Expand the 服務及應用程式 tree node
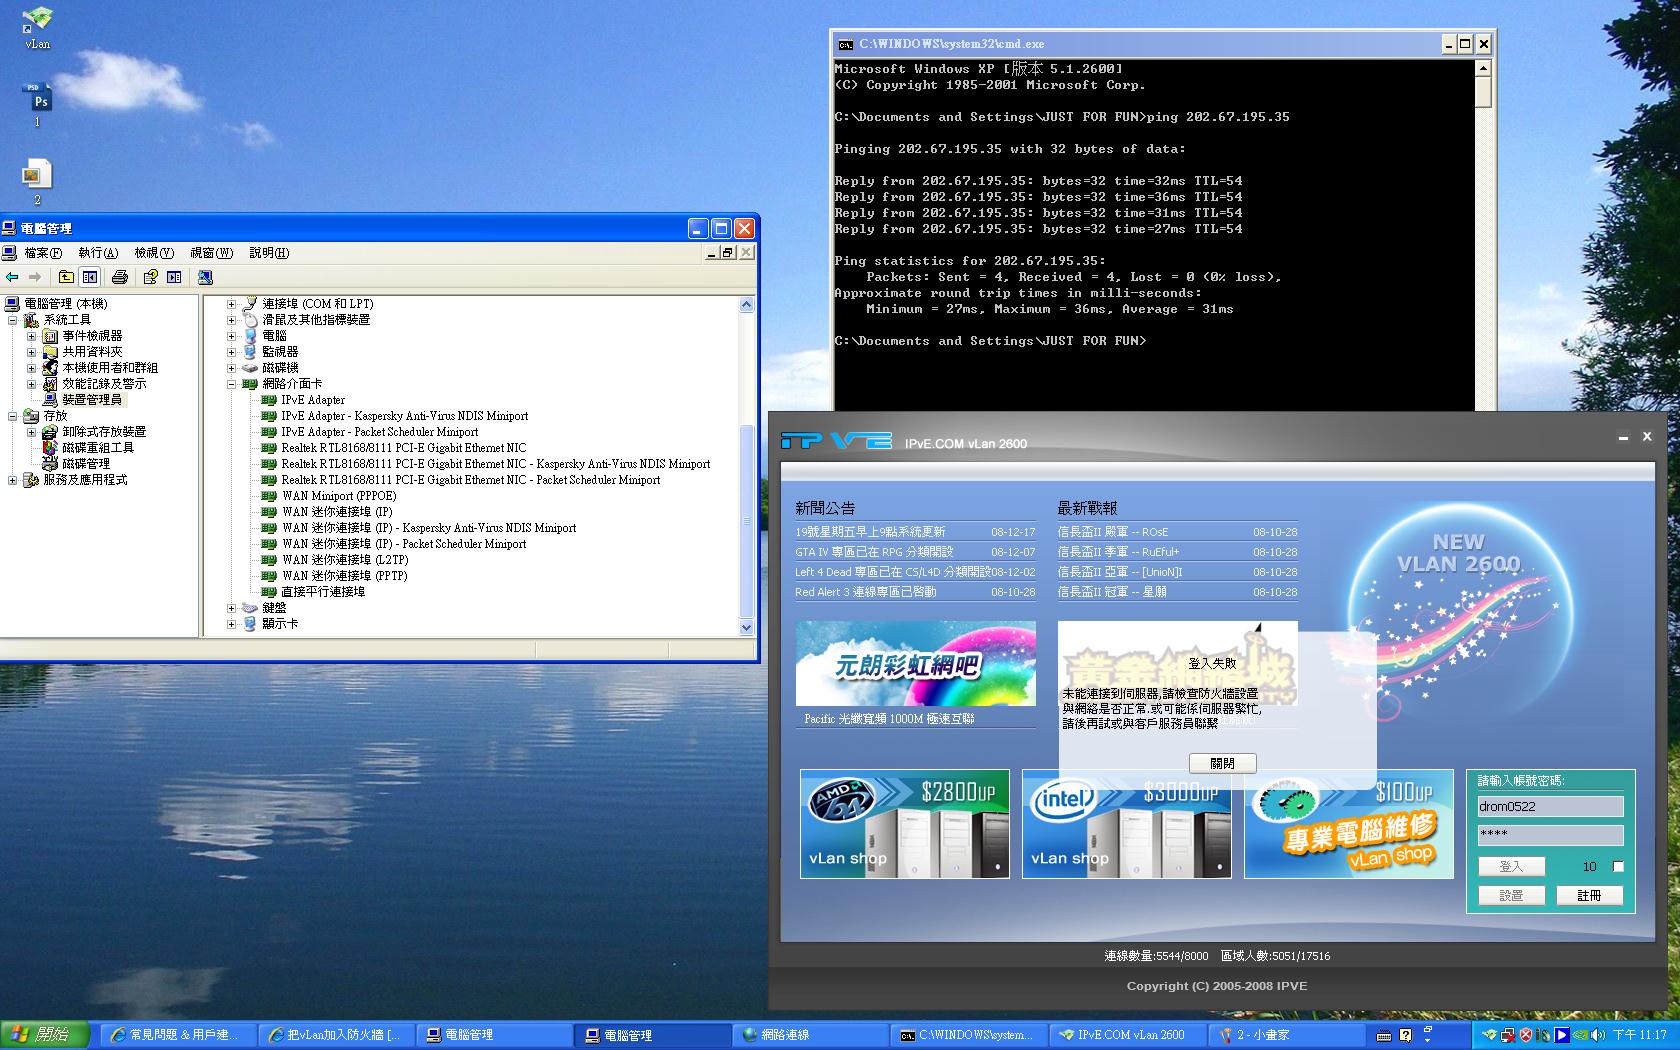 click(x=12, y=480)
